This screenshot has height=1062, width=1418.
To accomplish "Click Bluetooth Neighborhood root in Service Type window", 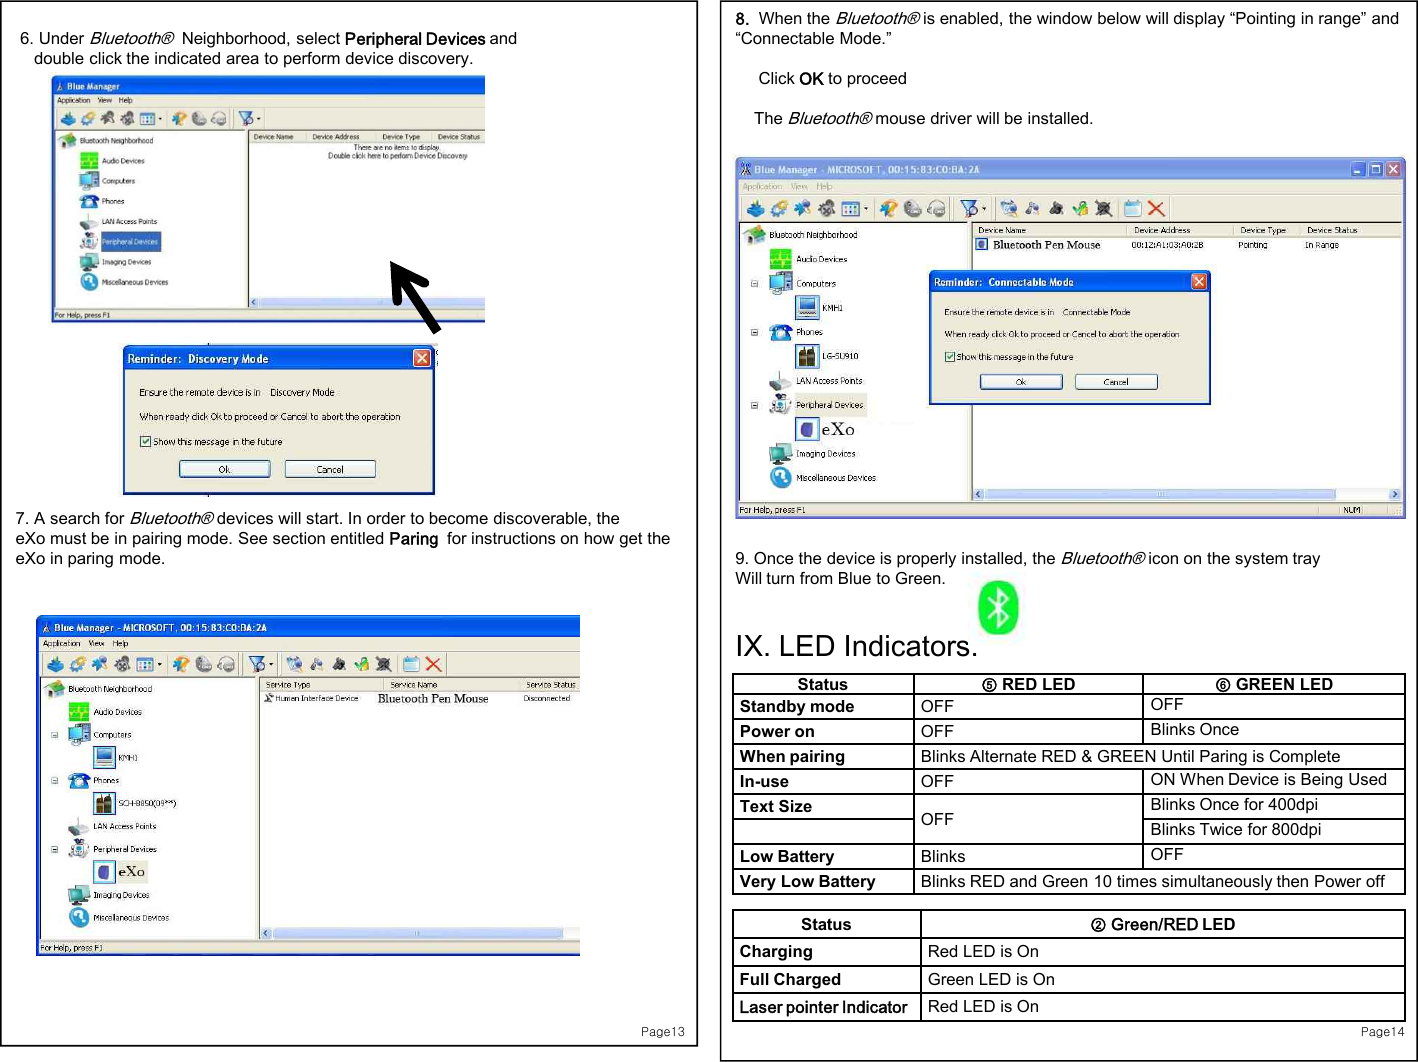I will [110, 689].
